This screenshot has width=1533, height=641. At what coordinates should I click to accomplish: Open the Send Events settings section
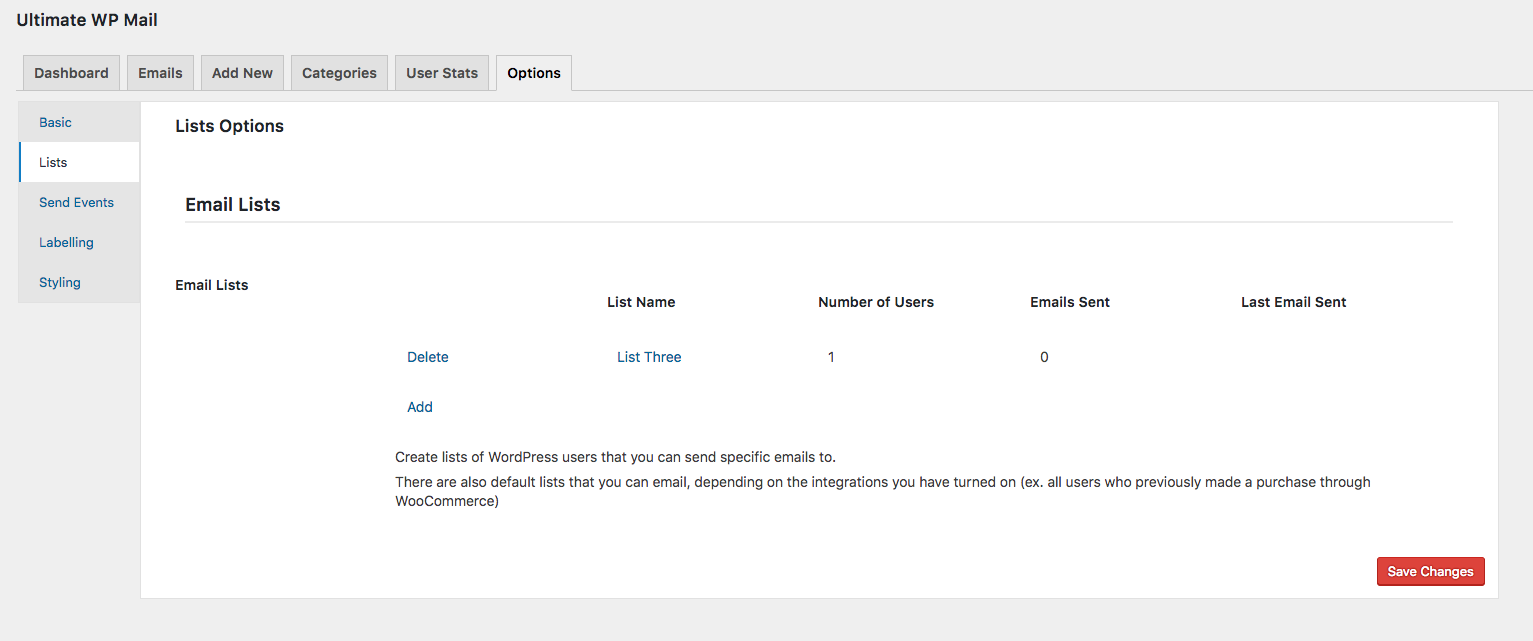(x=77, y=202)
